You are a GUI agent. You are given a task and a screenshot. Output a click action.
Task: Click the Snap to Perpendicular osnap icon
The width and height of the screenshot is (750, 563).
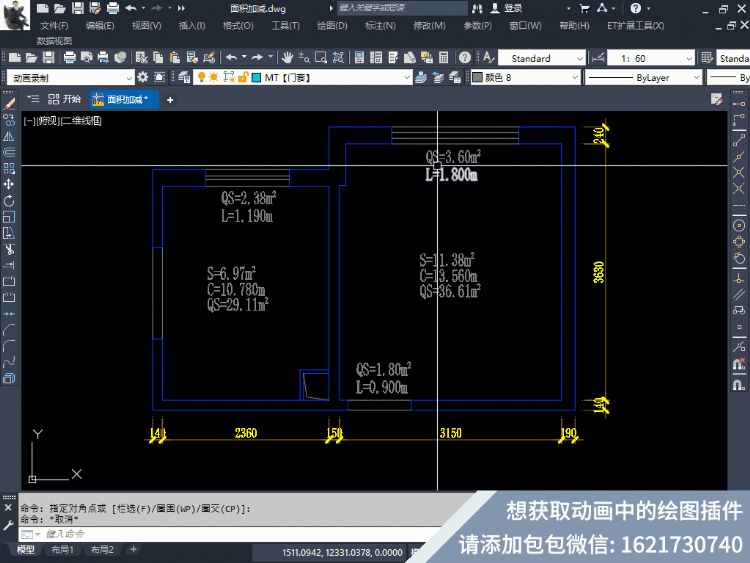[x=739, y=278]
